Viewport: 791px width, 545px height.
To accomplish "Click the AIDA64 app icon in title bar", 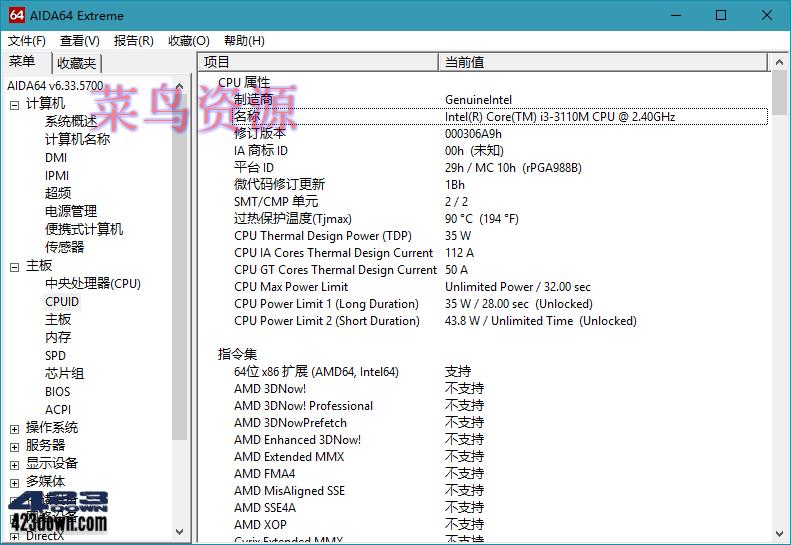I will (x=16, y=15).
